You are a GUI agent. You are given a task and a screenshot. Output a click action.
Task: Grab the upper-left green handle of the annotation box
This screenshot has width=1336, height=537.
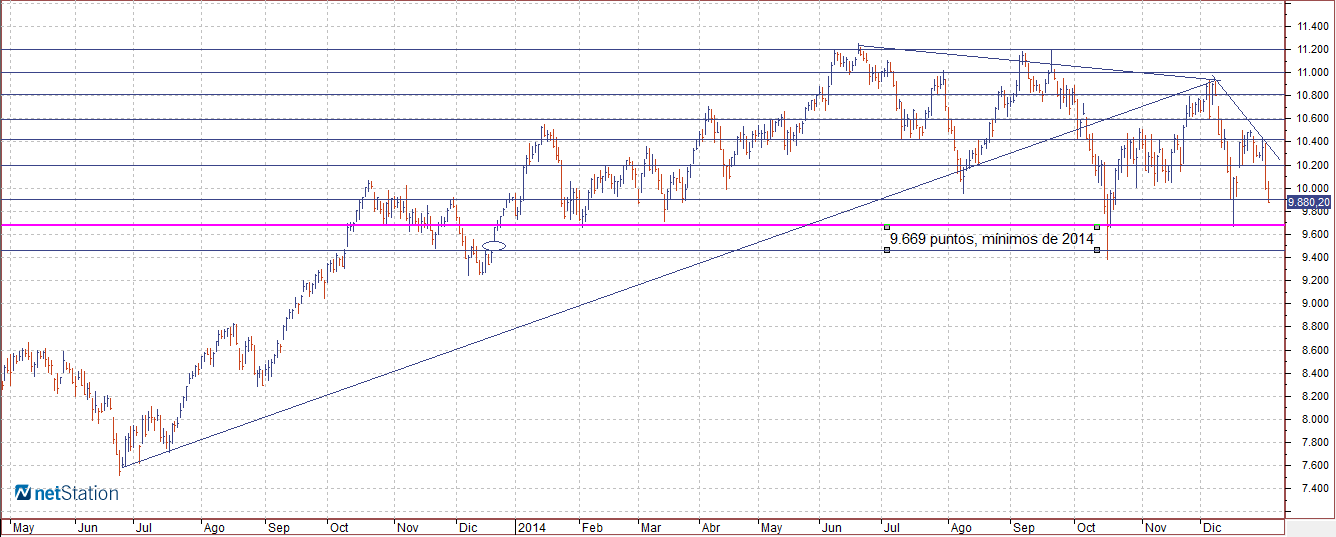click(887, 227)
